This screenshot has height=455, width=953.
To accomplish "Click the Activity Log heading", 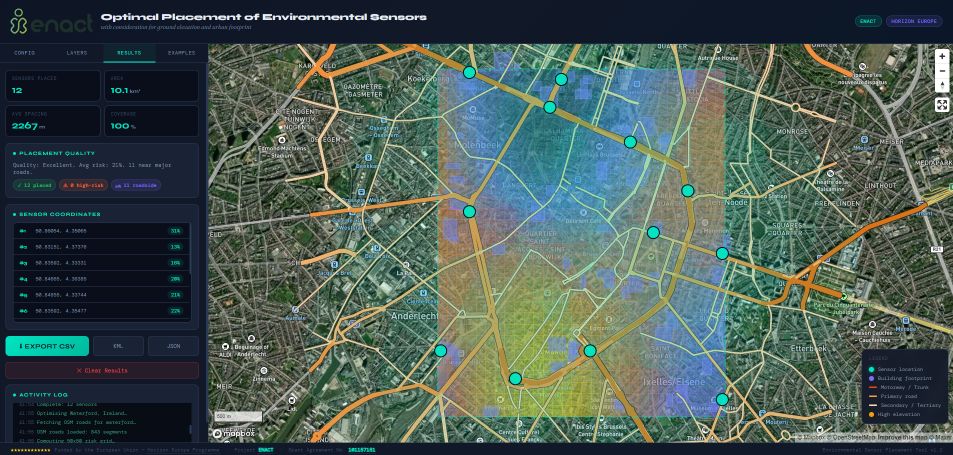I will pos(41,395).
